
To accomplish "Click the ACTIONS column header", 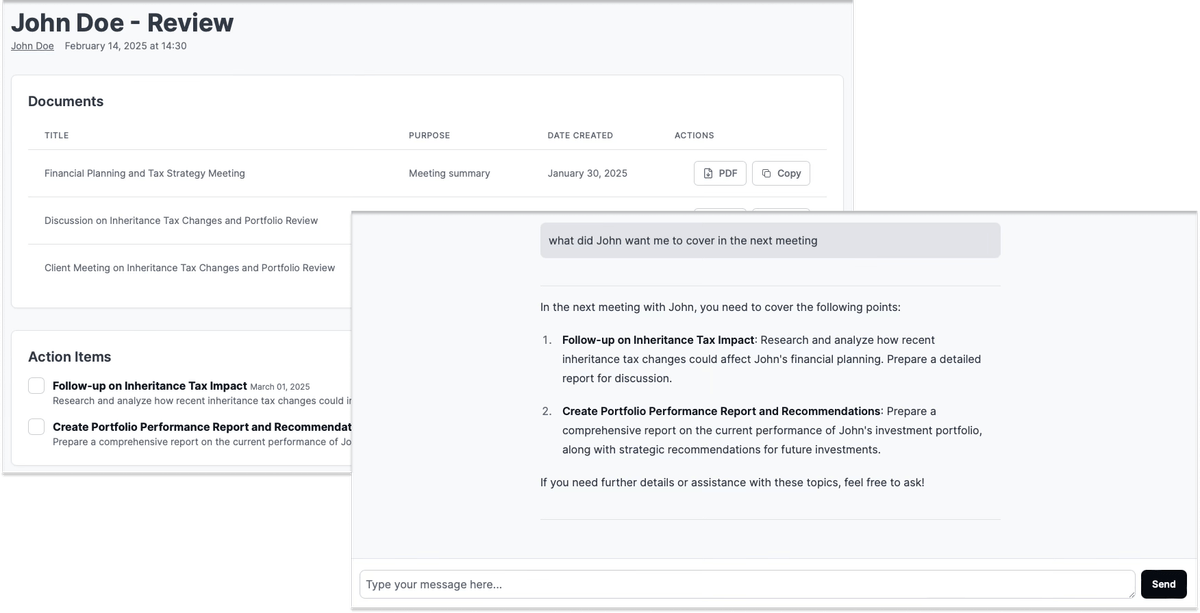I will (x=694, y=135).
